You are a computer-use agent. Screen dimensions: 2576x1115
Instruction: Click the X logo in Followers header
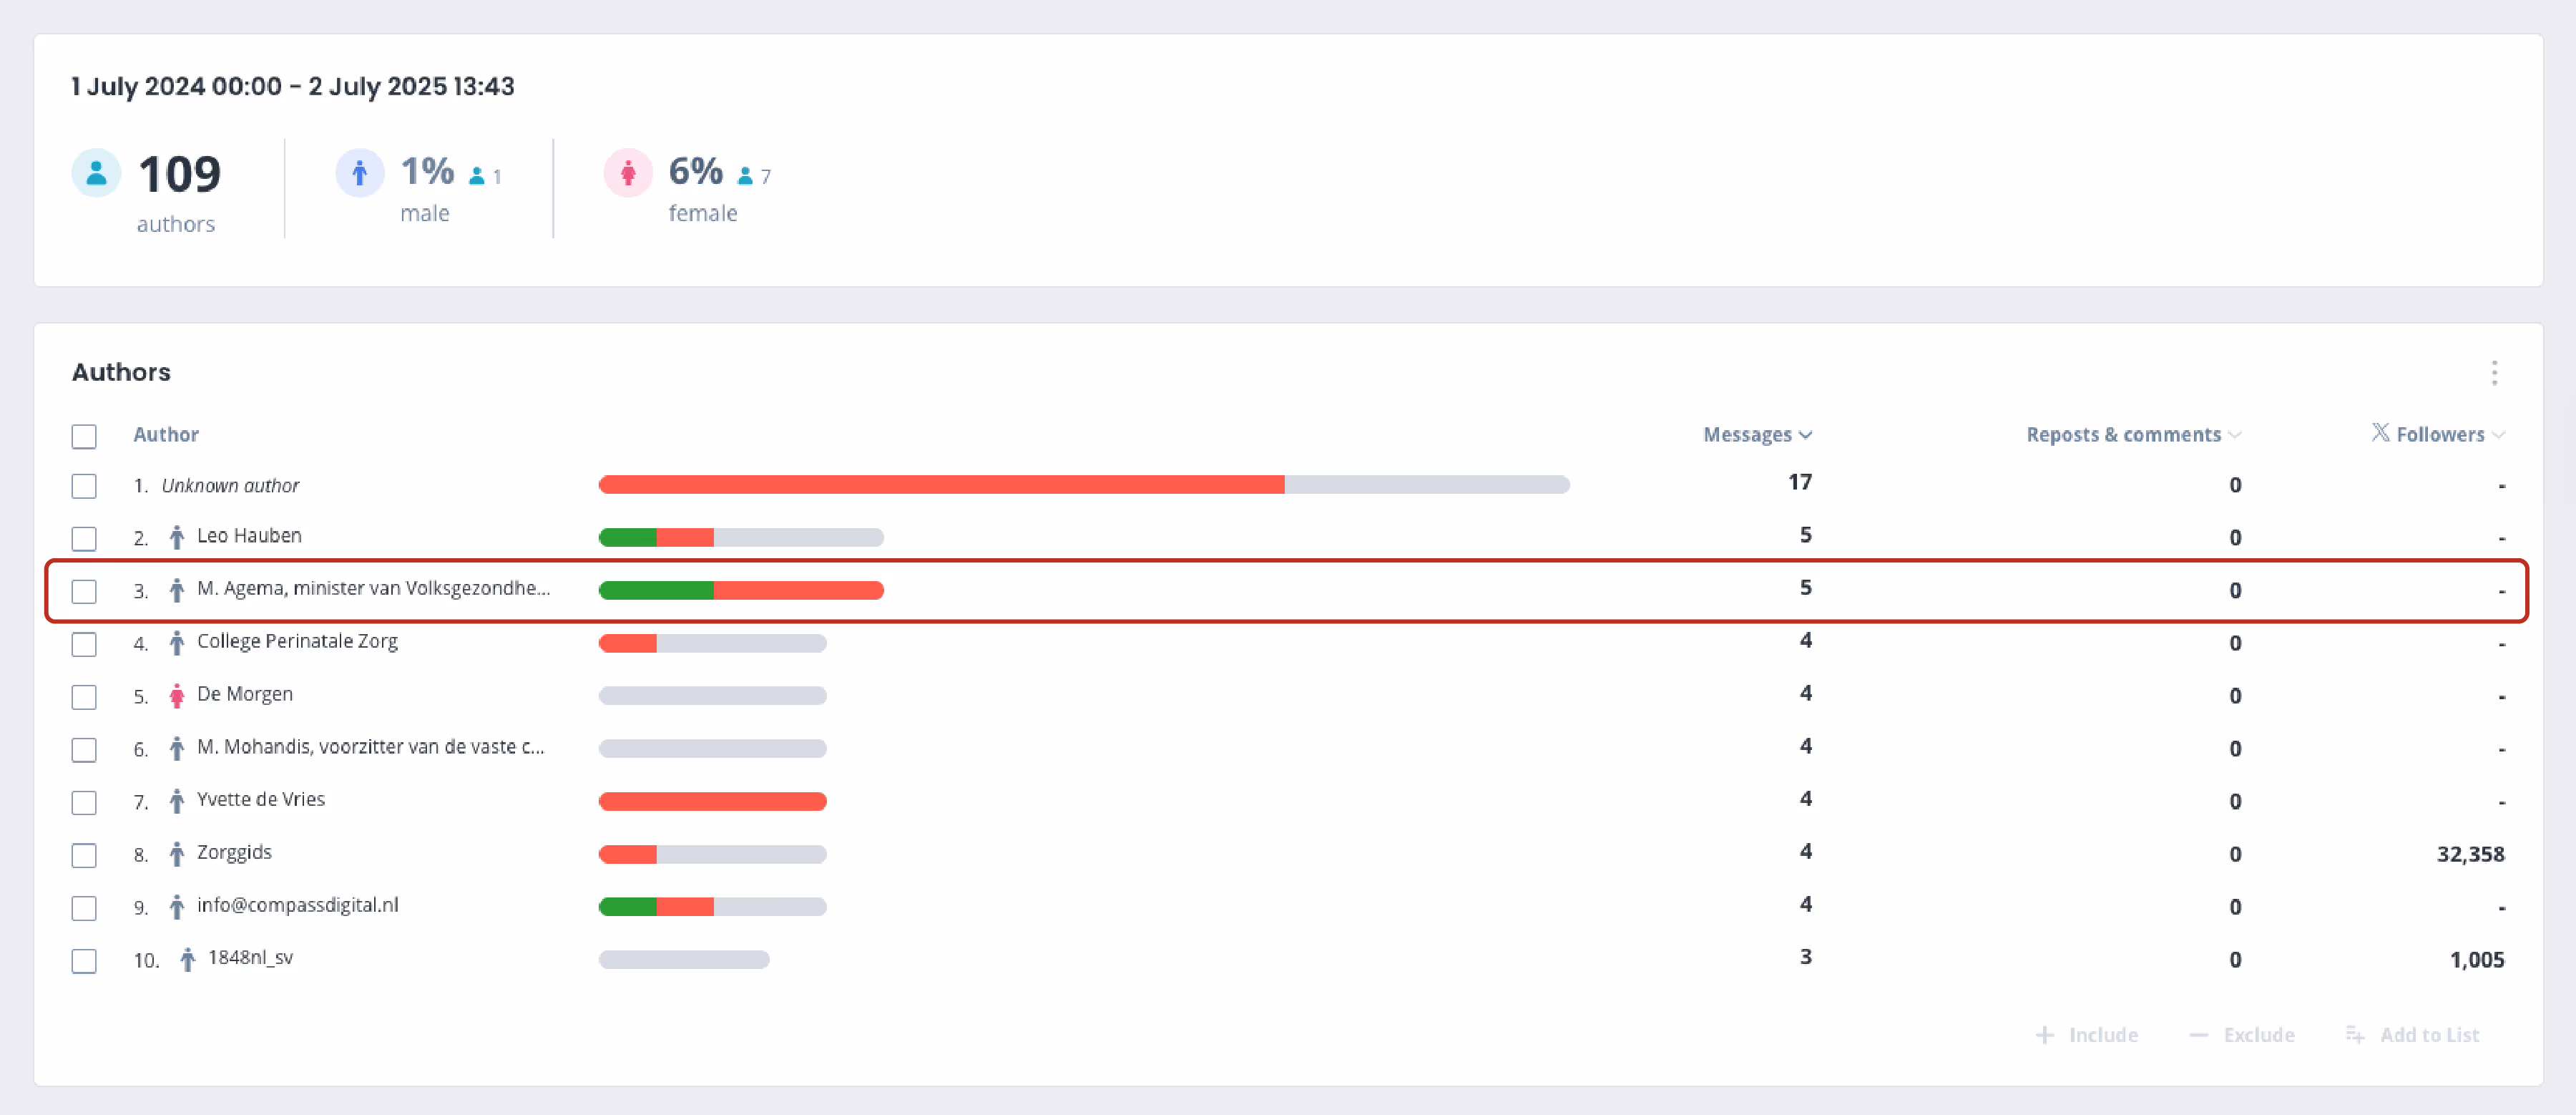pos(2380,432)
